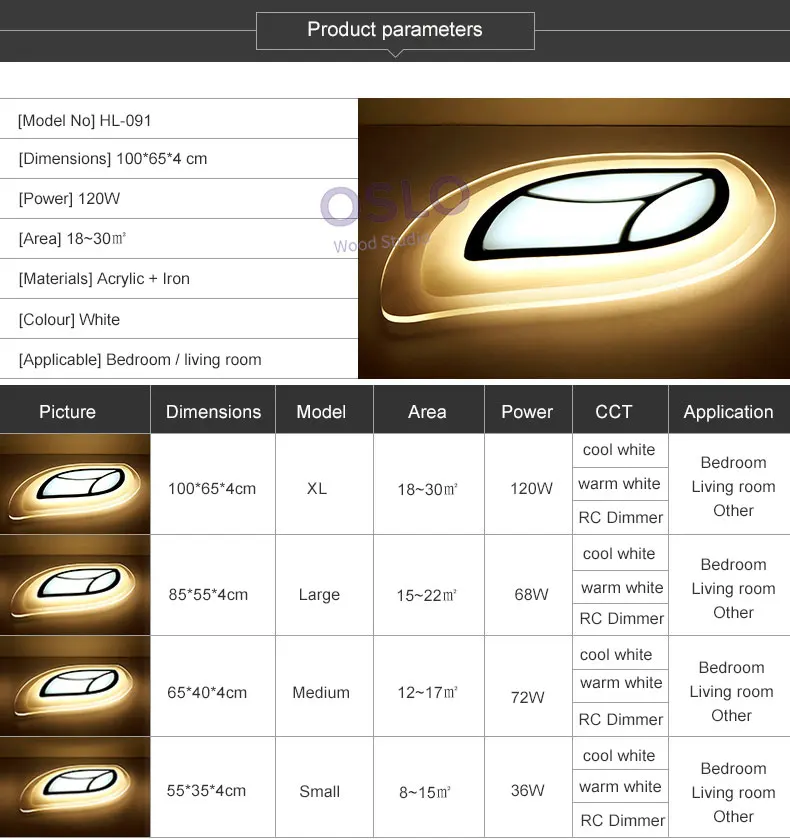Select warm white in the XL row
Viewport: 790px width, 839px height.
[619, 484]
